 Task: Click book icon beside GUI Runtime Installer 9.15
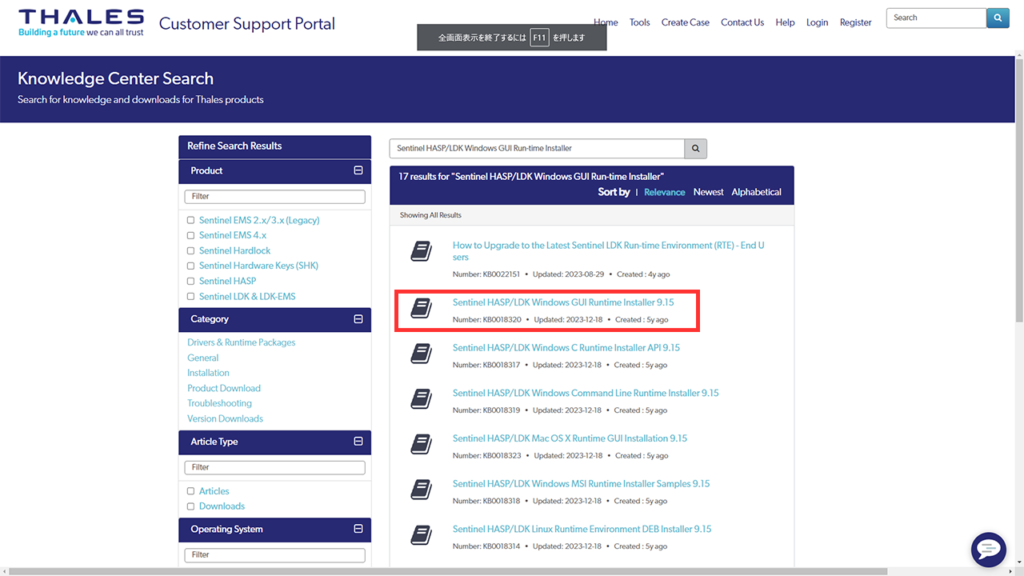click(421, 309)
